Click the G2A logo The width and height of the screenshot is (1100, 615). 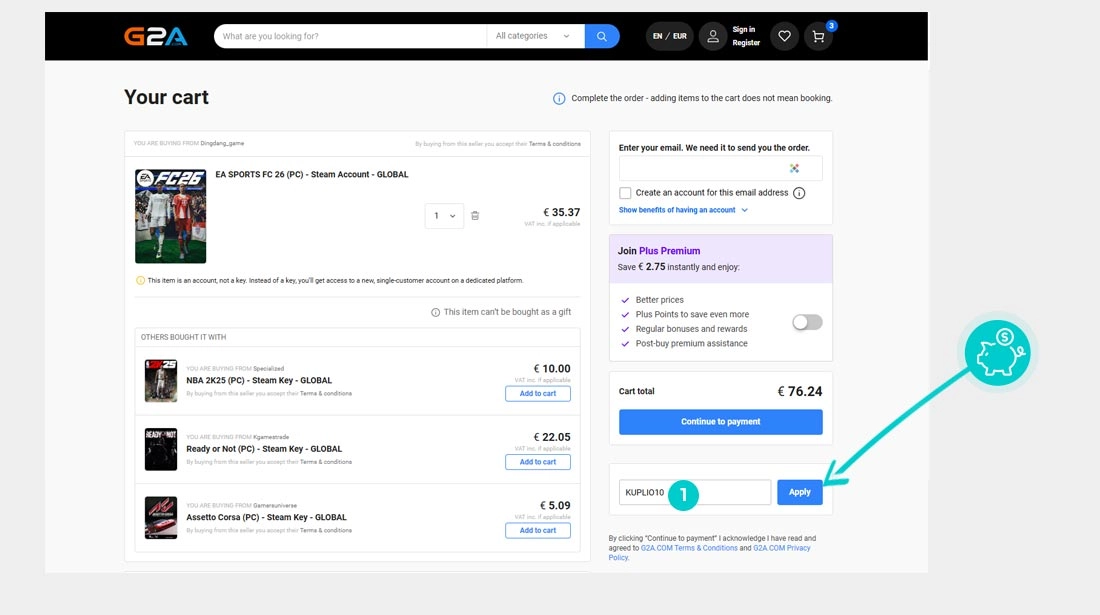156,37
